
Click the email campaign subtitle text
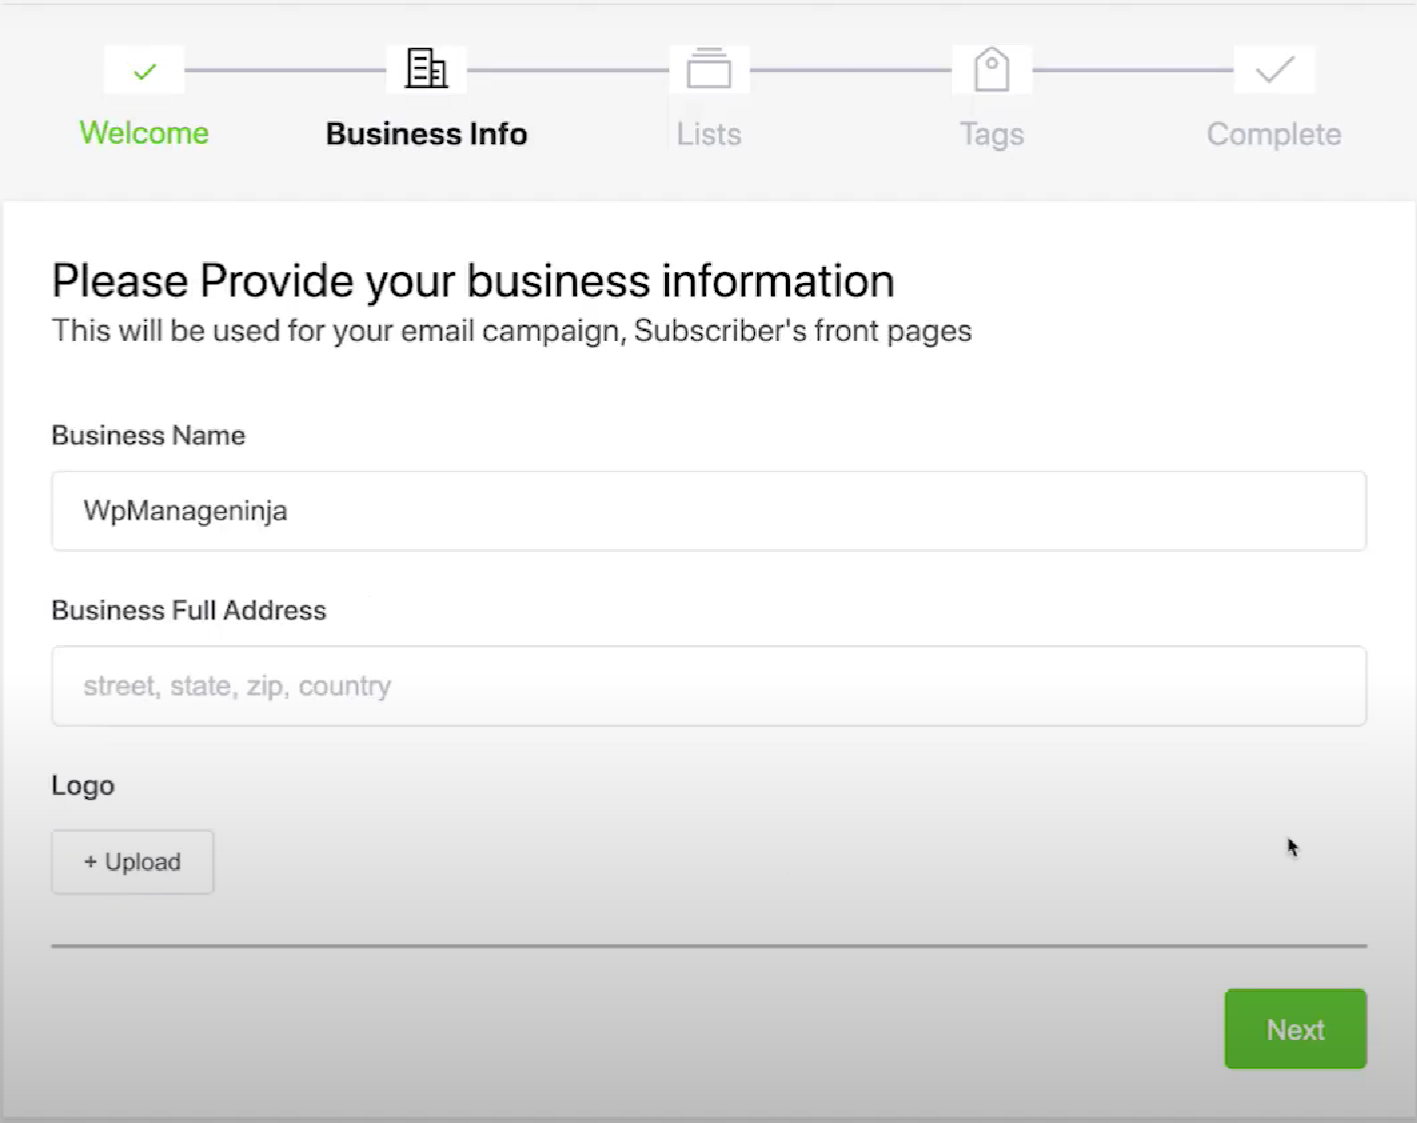pos(512,330)
